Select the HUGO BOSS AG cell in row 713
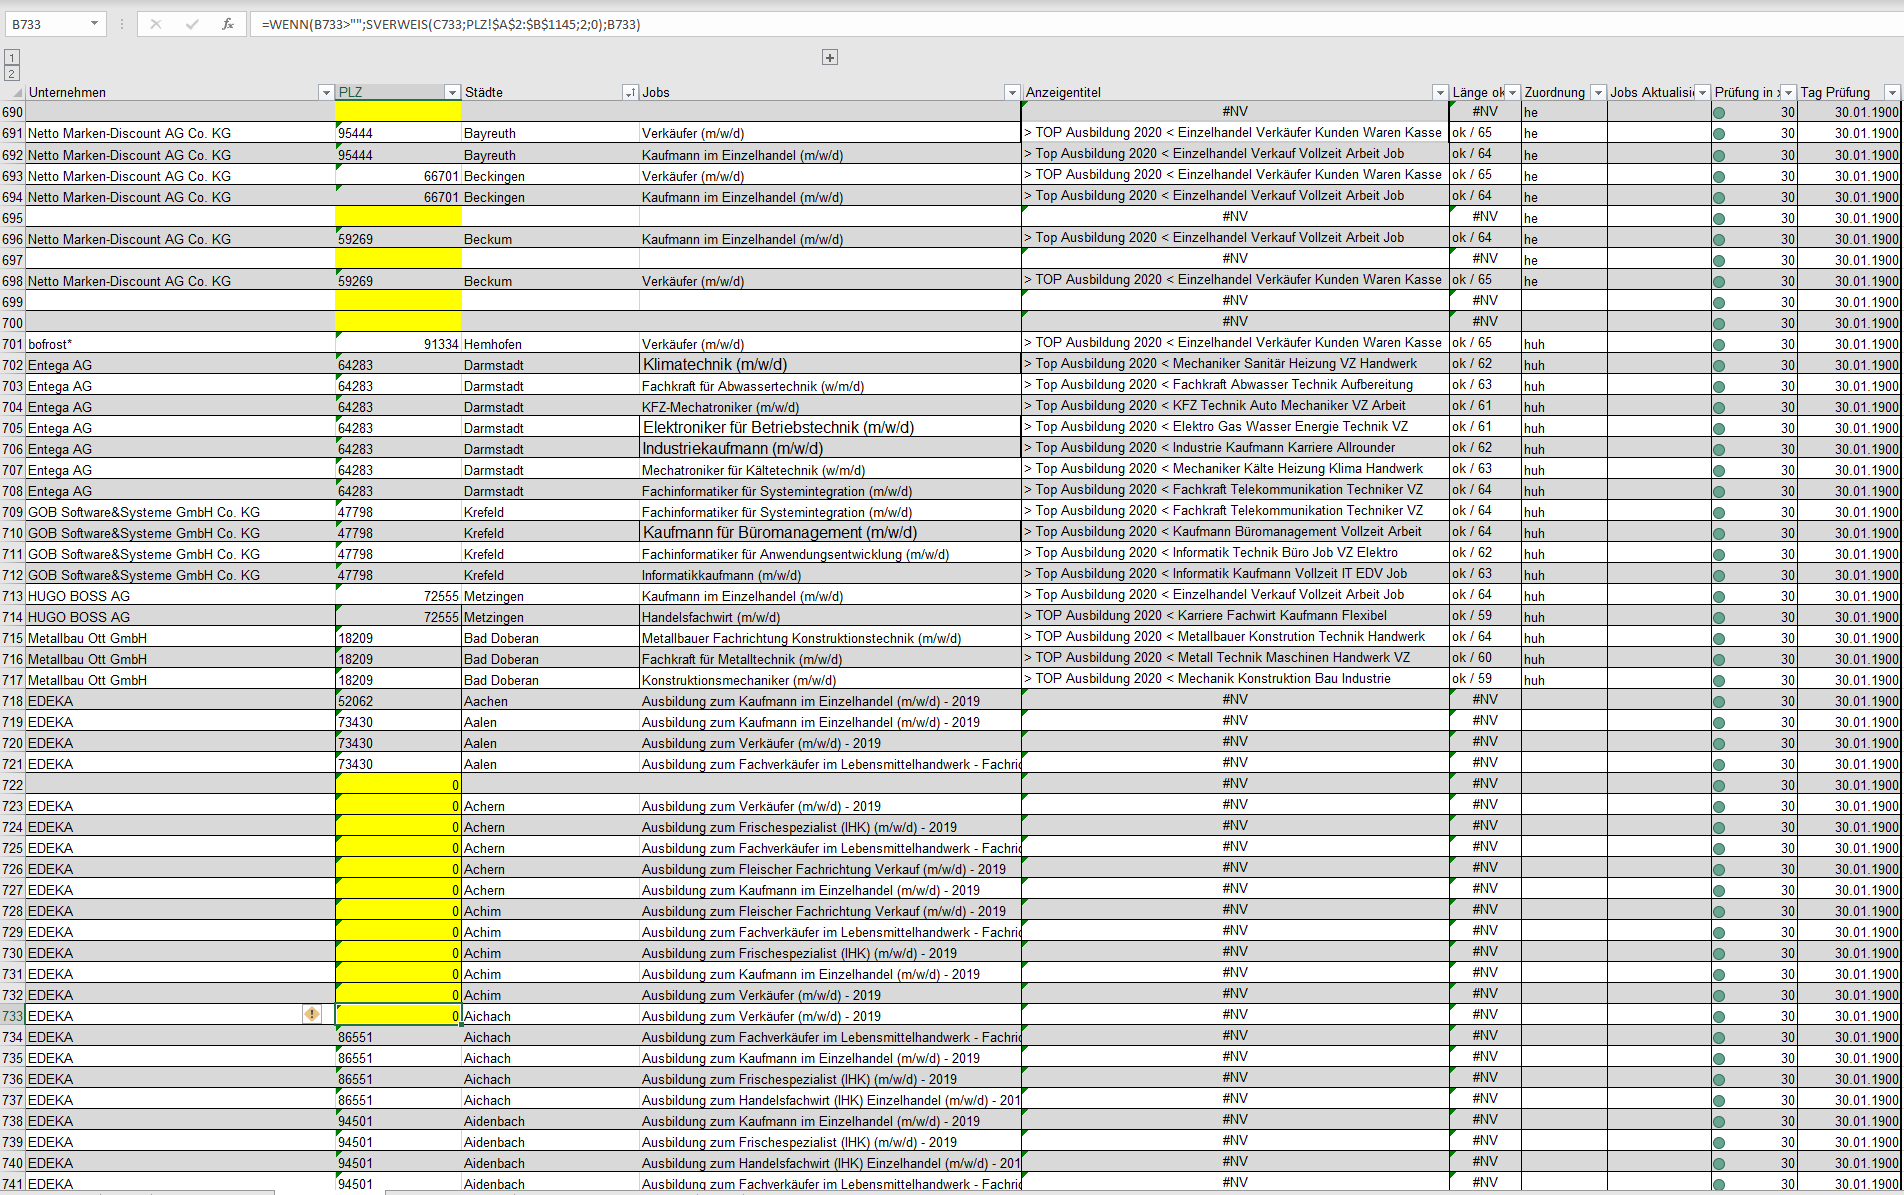The image size is (1904, 1195). 181,596
